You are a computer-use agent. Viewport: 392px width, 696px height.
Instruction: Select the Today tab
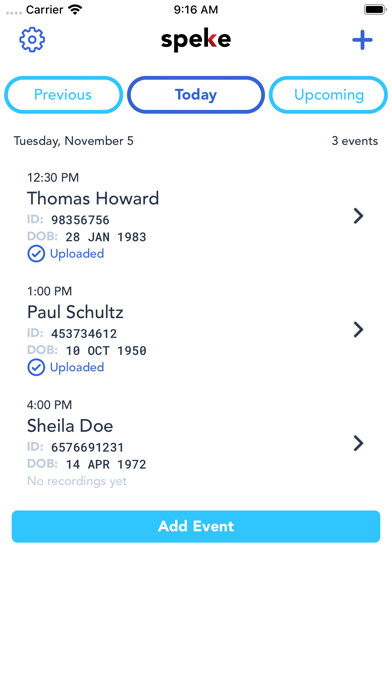pos(196,95)
